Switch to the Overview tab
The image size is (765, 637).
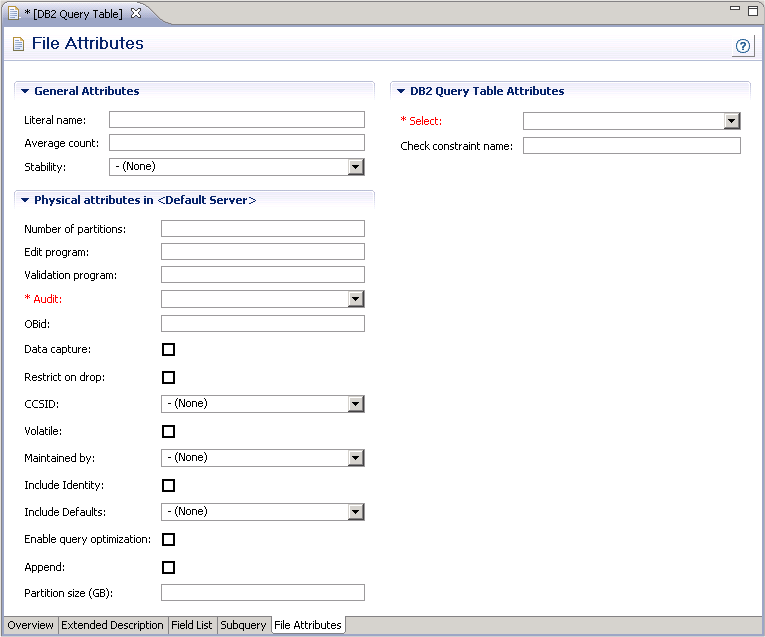pos(30,625)
